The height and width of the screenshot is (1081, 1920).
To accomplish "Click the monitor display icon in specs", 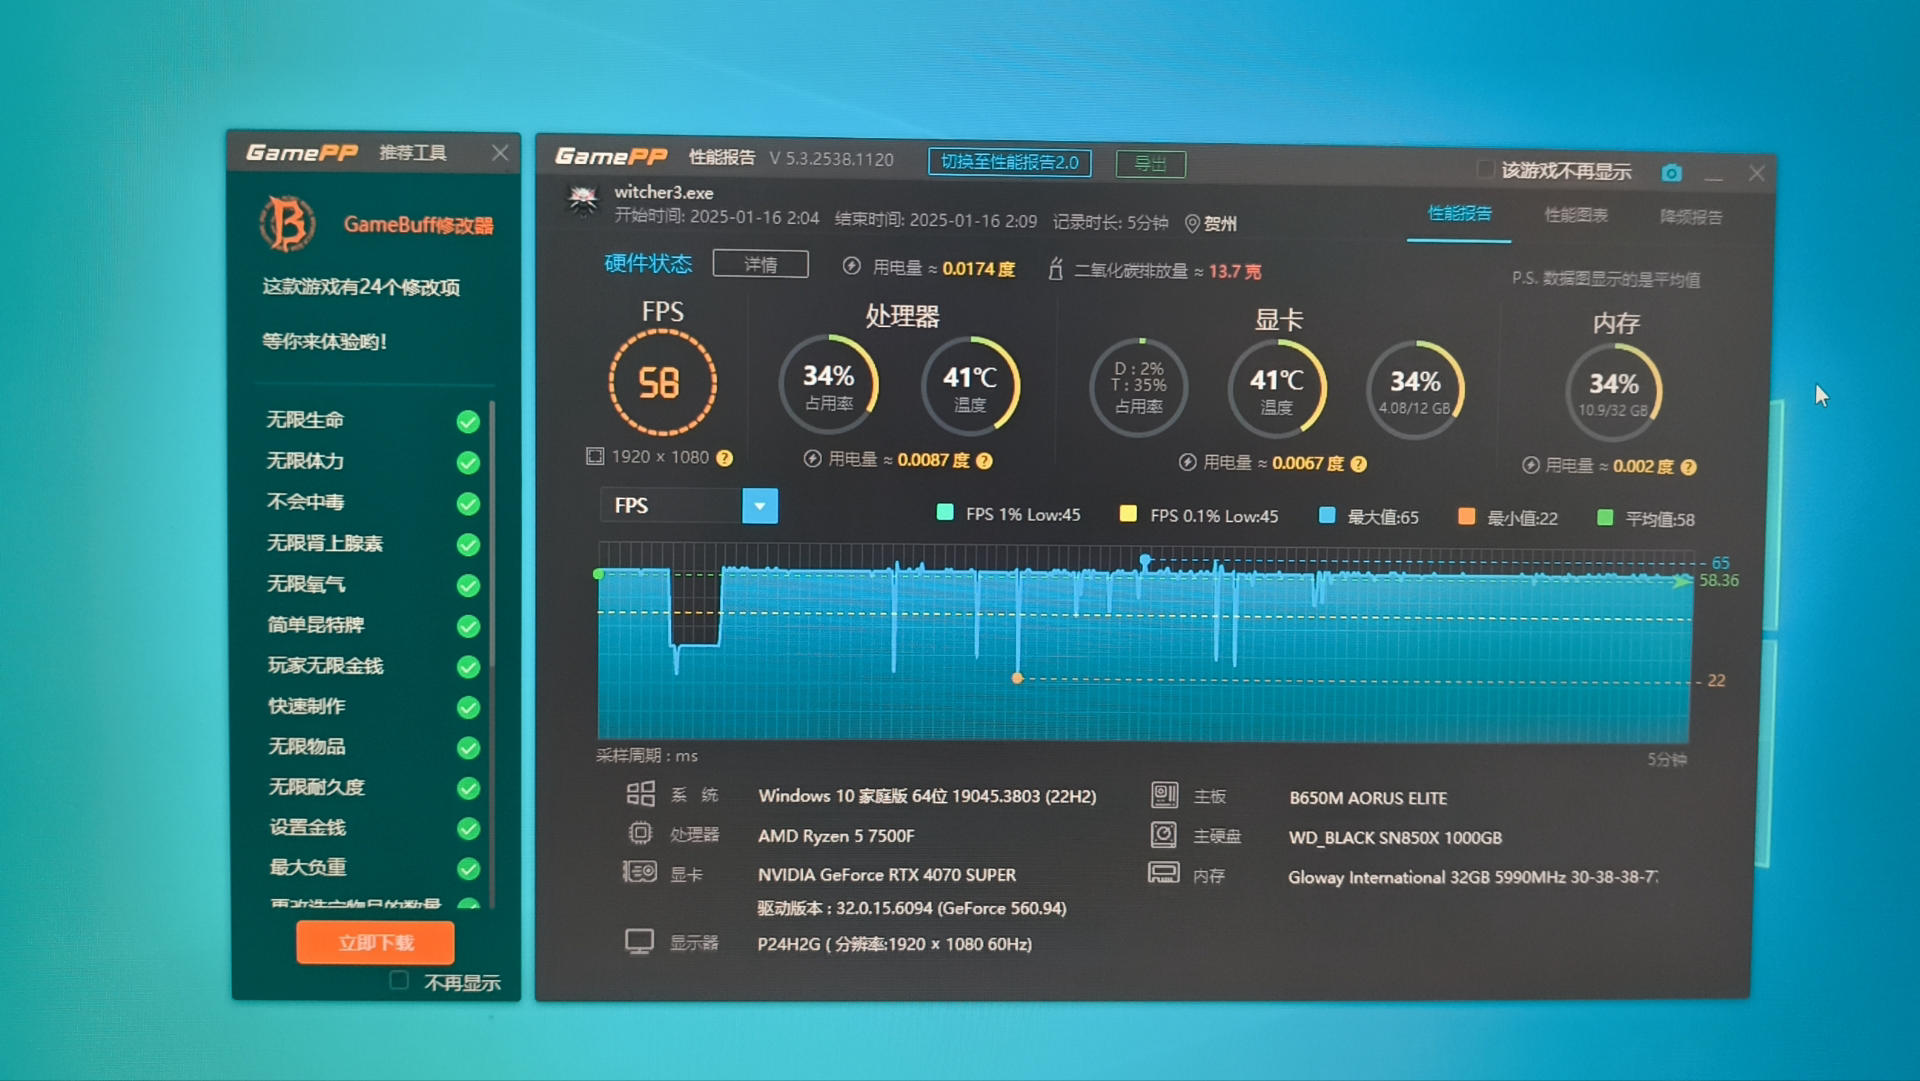I will coord(639,941).
